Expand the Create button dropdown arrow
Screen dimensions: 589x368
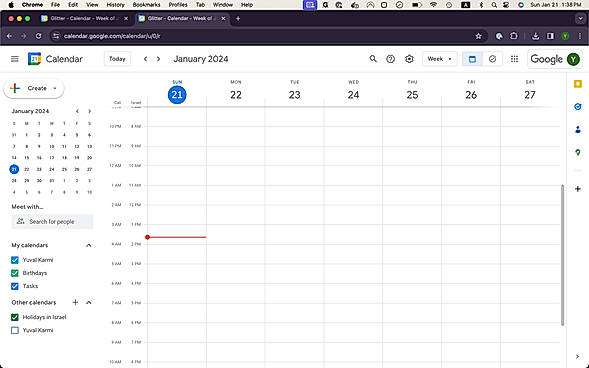(x=55, y=89)
